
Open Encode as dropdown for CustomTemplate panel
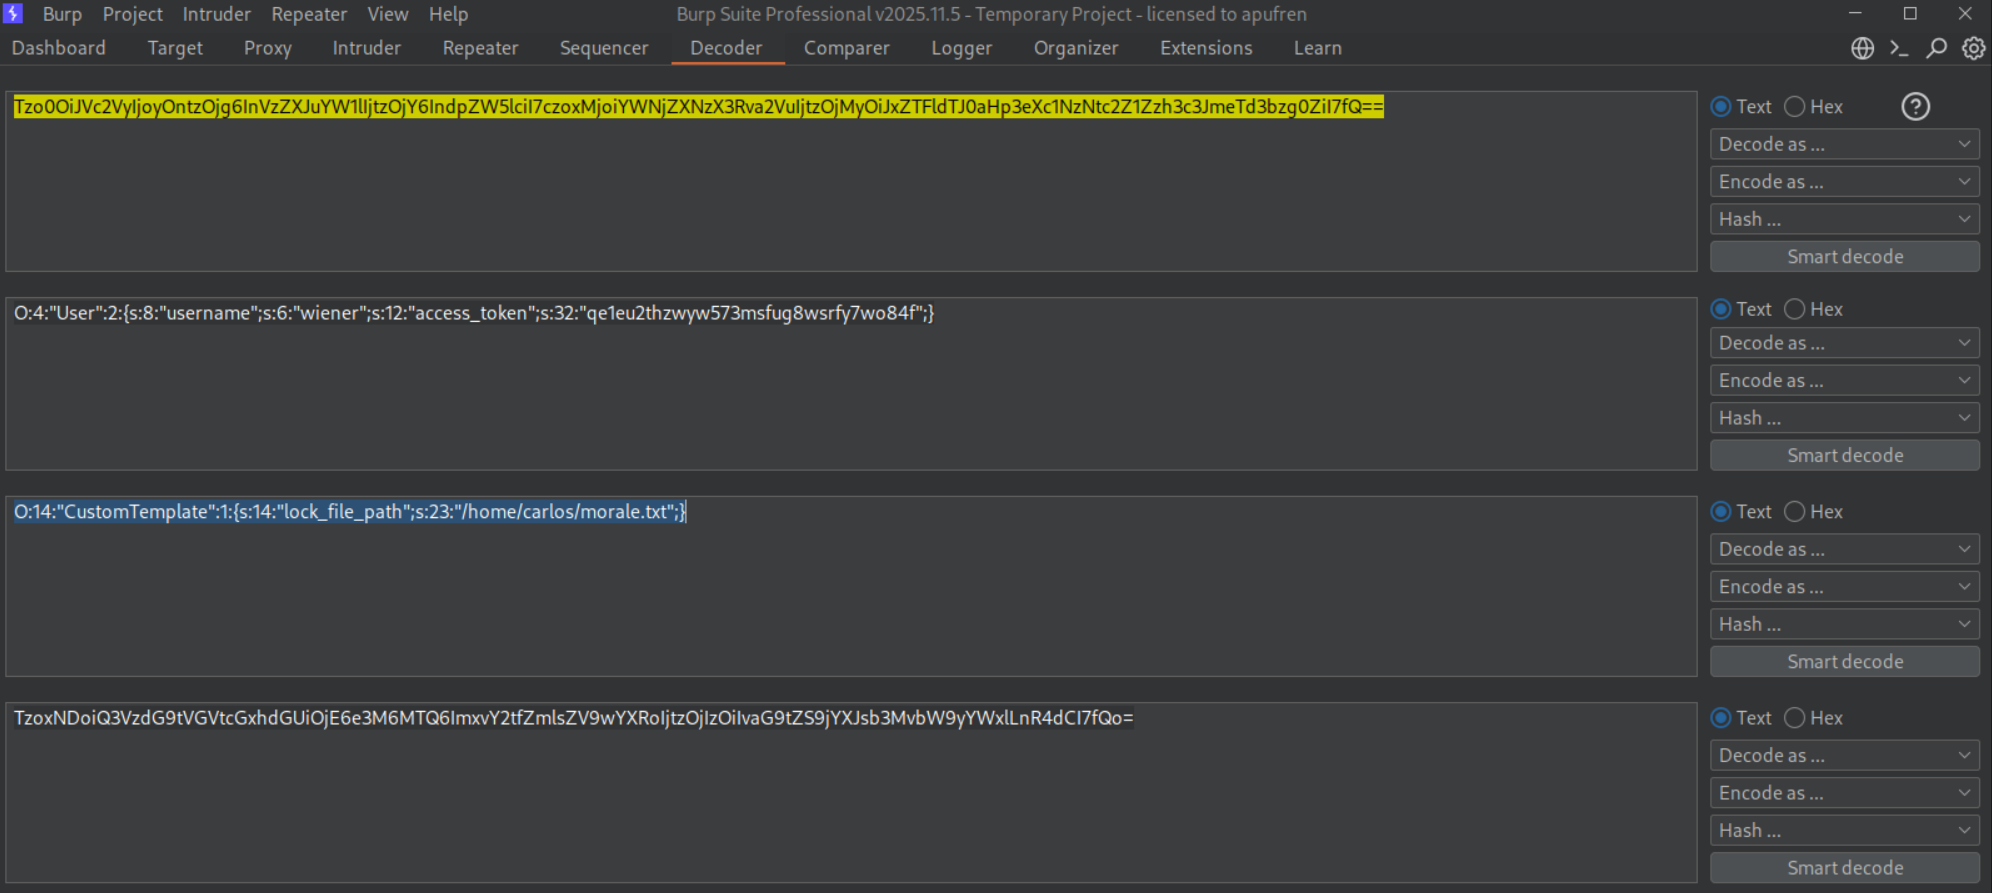tap(1844, 587)
